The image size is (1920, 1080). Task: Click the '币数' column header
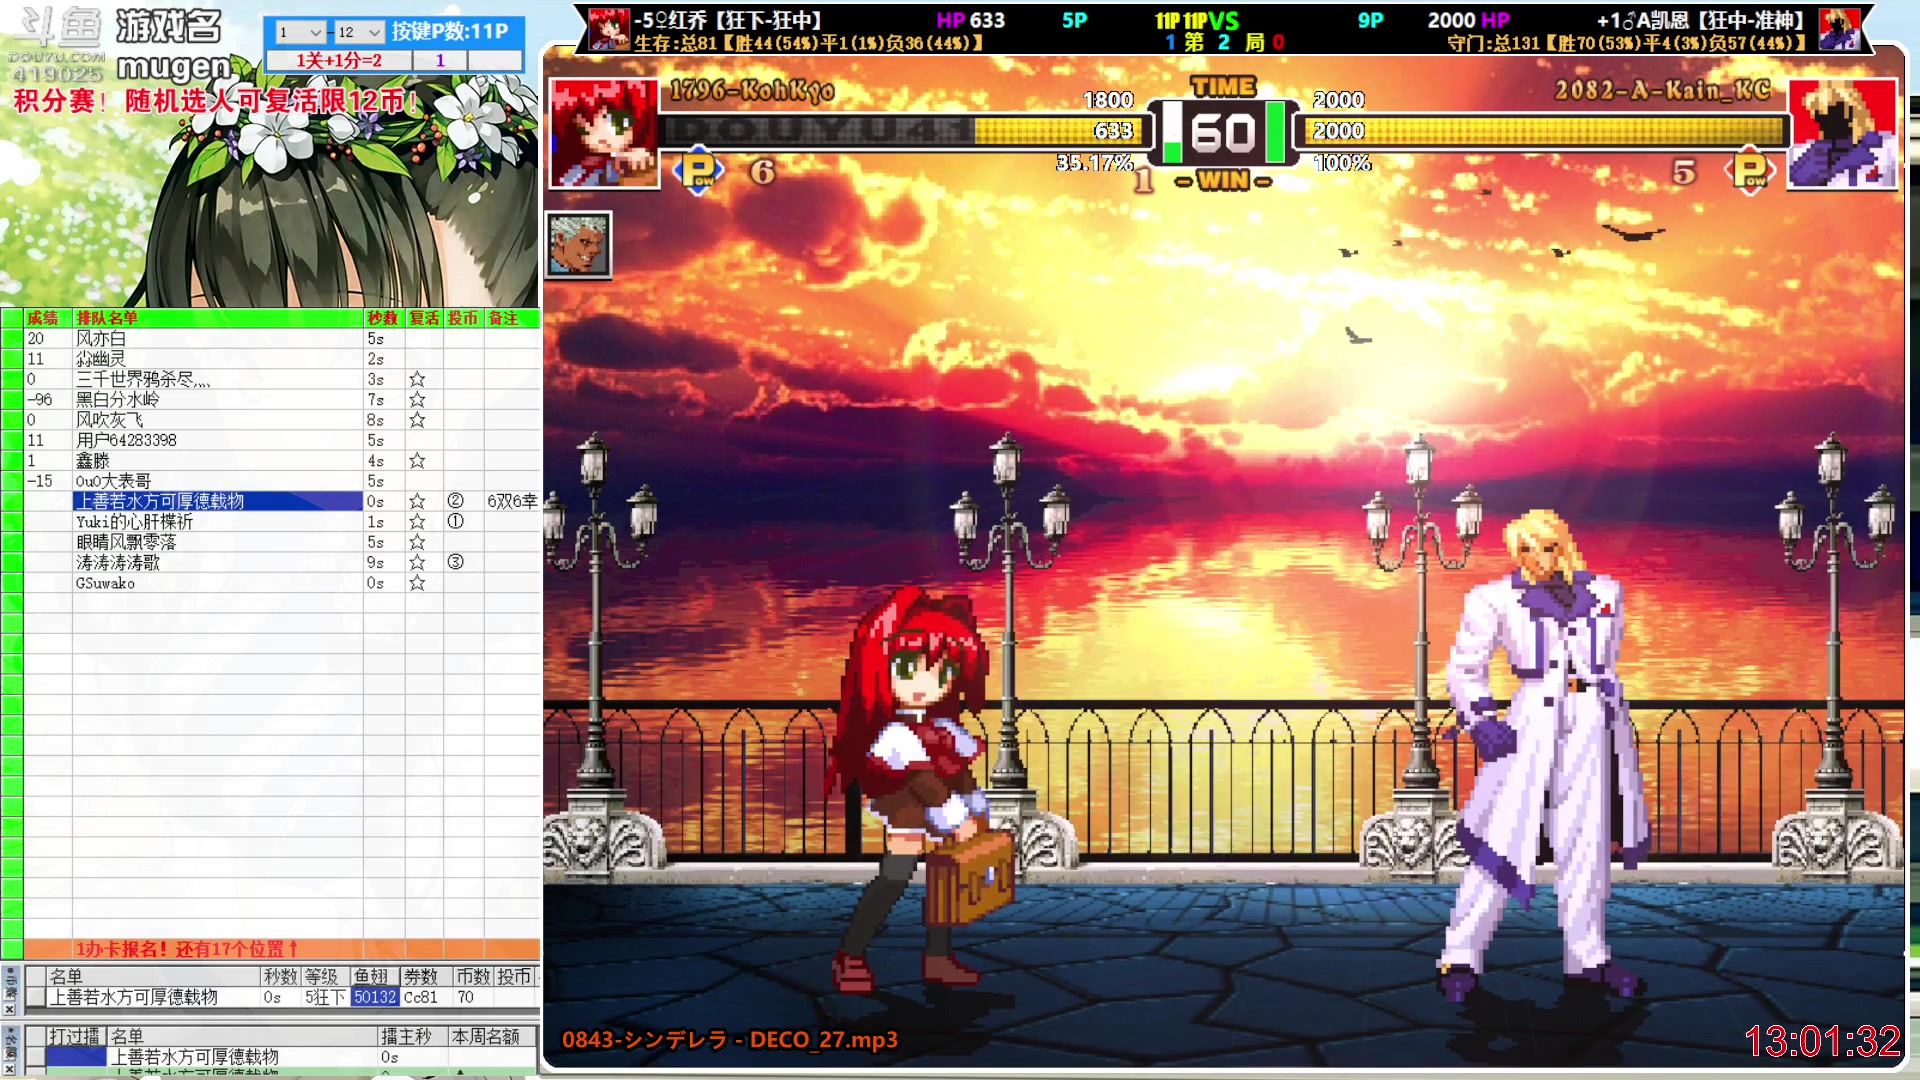[x=473, y=977]
